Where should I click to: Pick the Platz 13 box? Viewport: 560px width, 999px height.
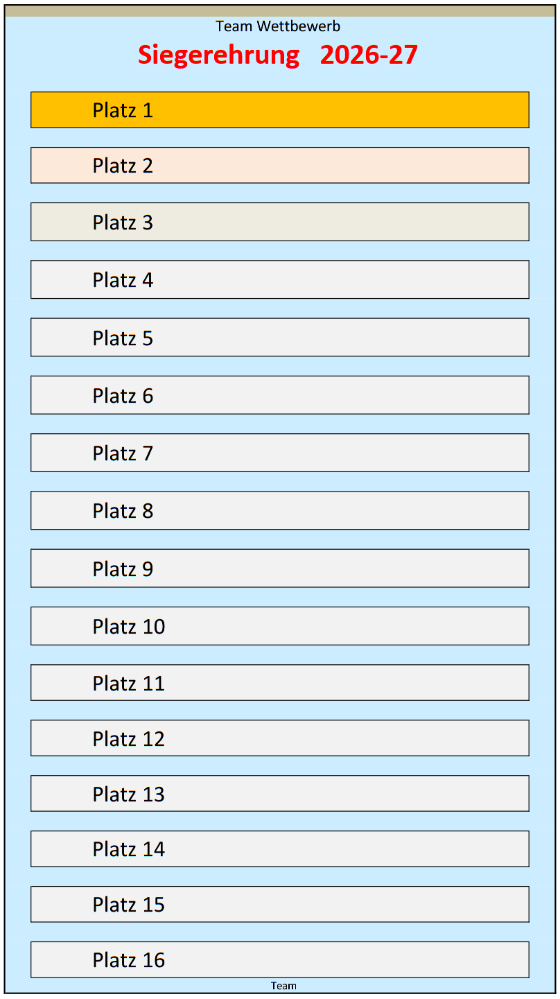pos(280,793)
